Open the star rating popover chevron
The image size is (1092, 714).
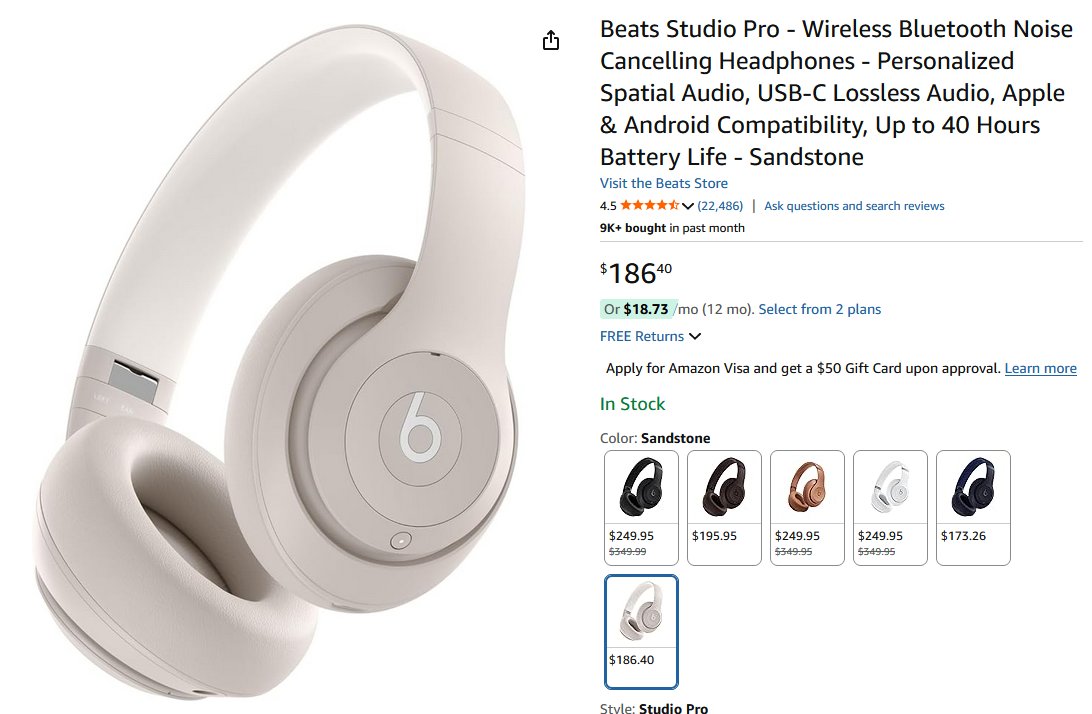(x=688, y=206)
